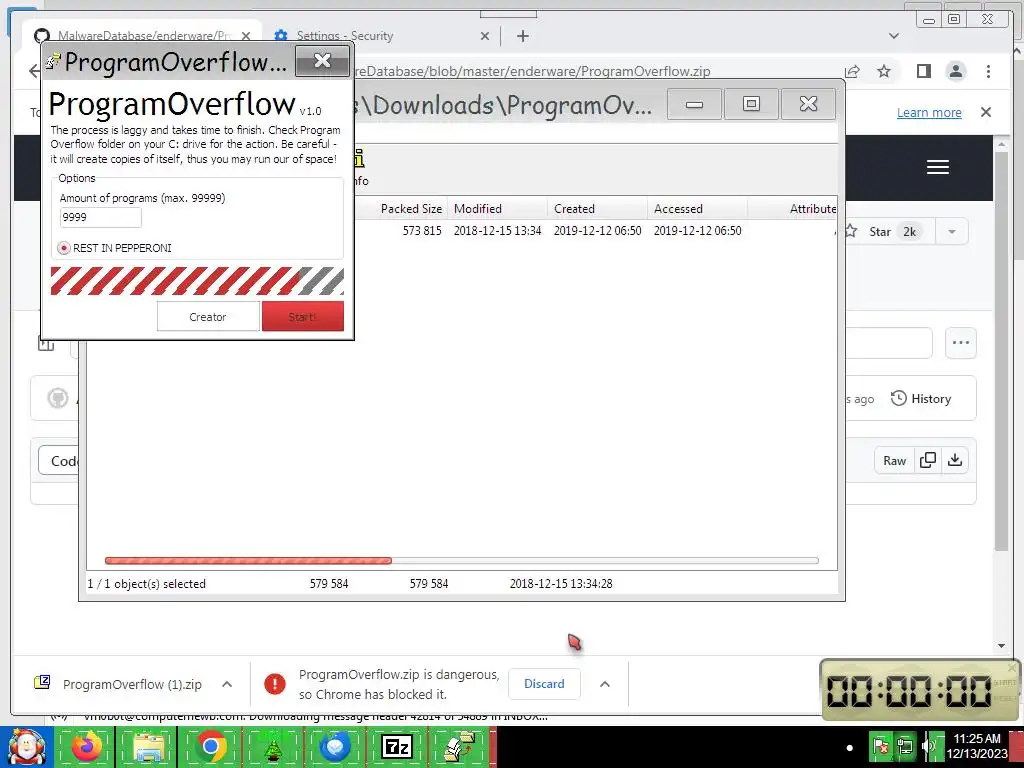Screen dimensions: 1024x768
Task: Open Google Chrome from the taskbar
Action: click(x=210, y=746)
